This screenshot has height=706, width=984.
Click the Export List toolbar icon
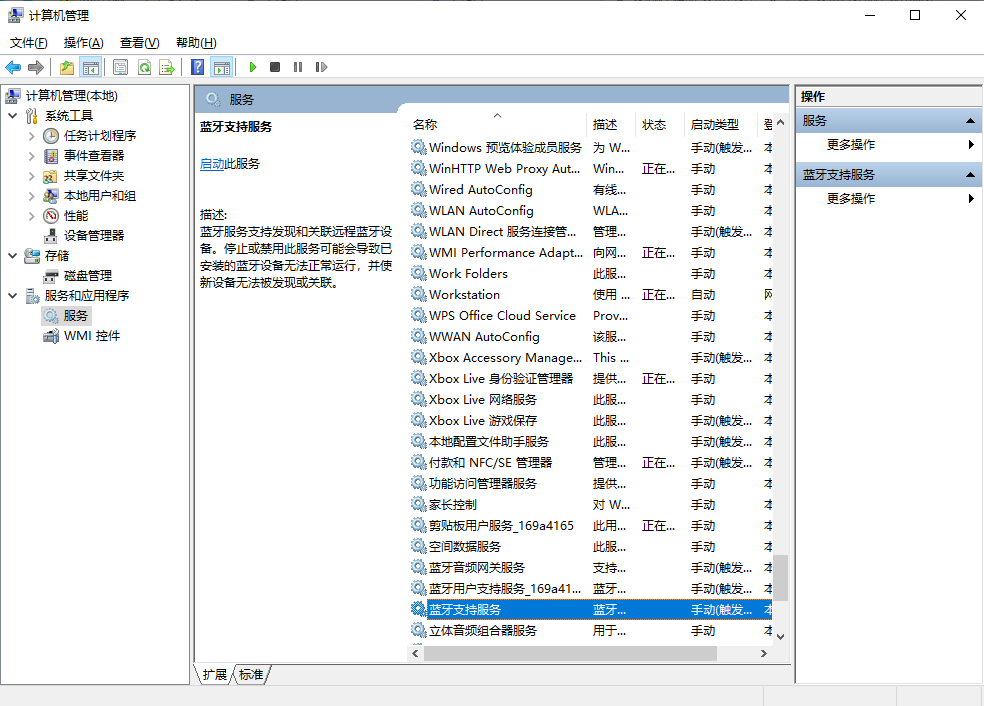pos(167,67)
